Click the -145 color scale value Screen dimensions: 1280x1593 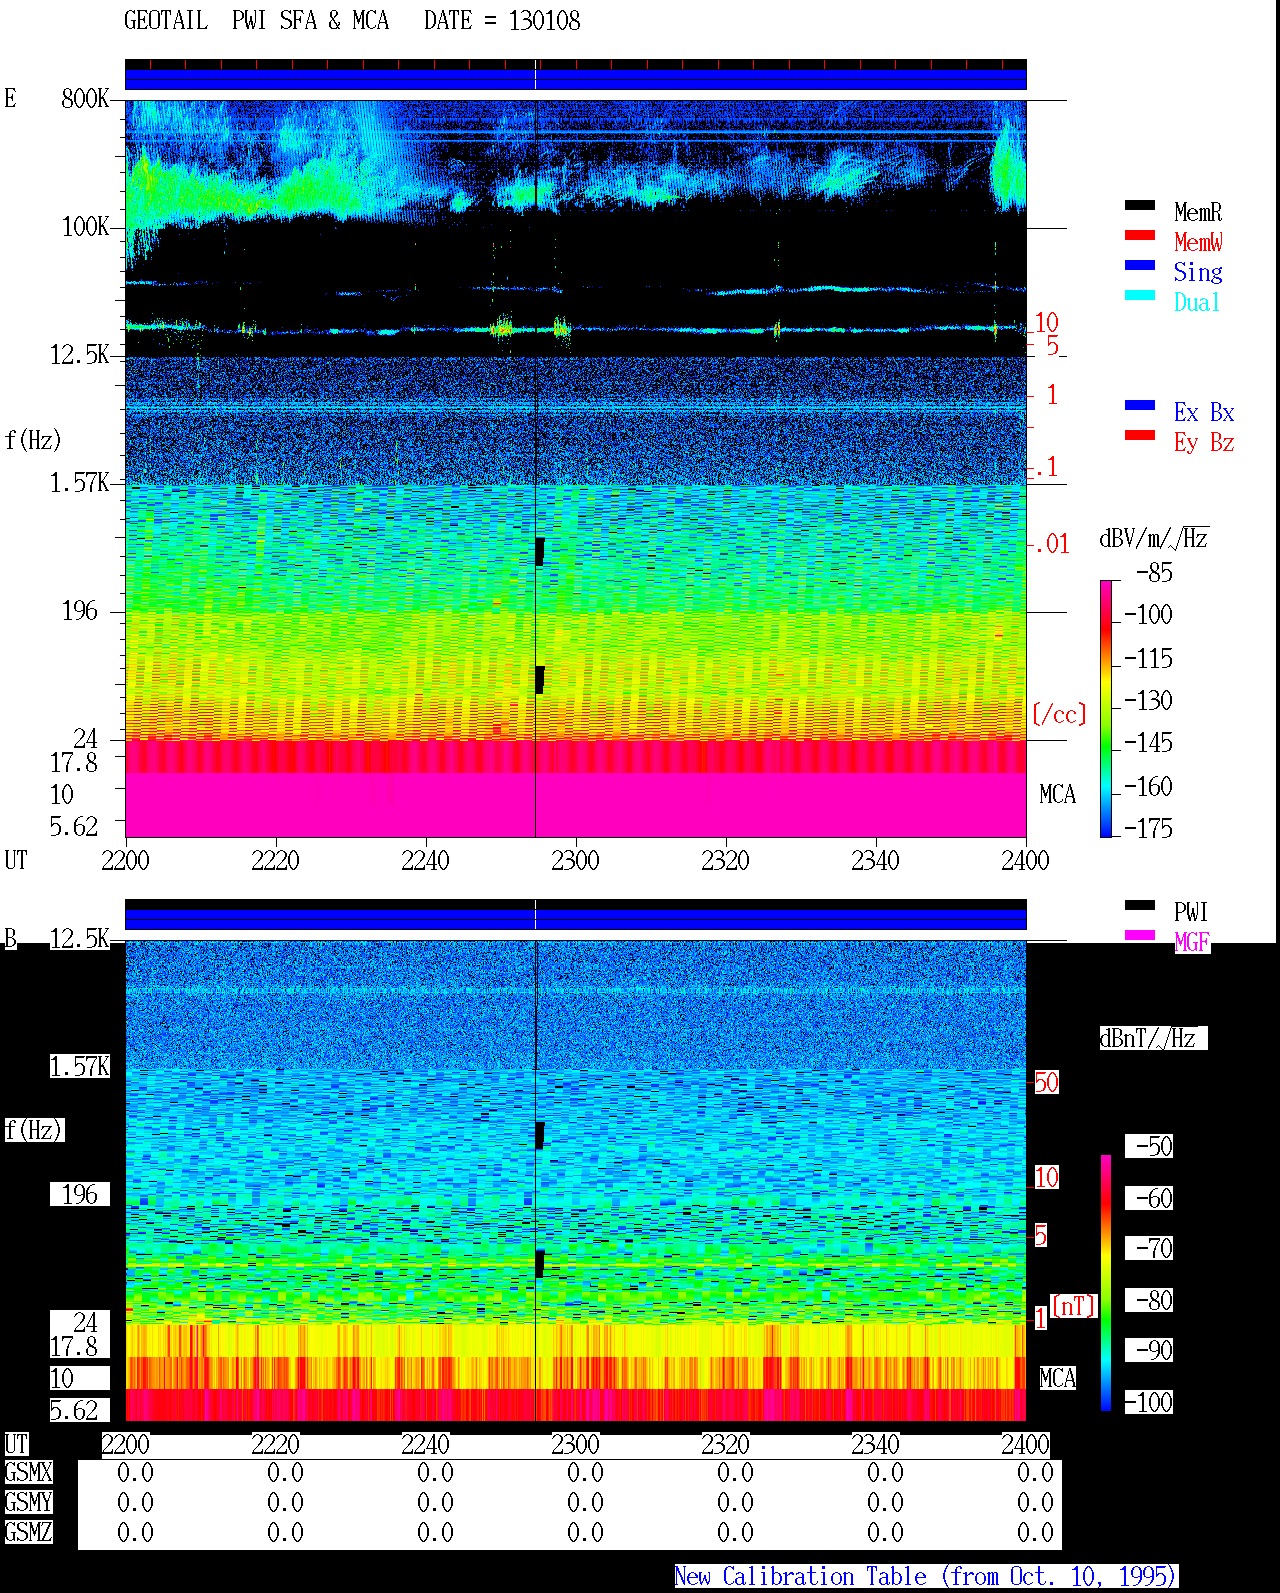pyautogui.click(x=1148, y=743)
